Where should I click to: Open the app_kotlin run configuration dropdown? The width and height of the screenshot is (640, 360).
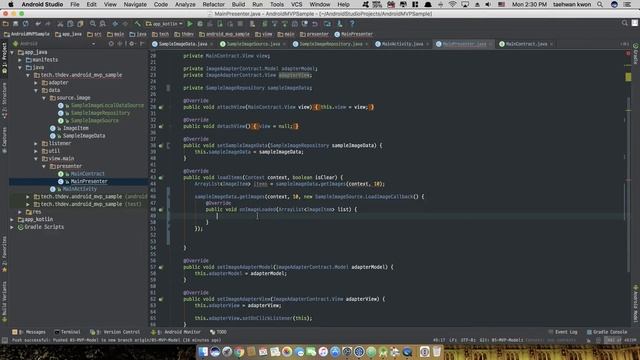[164, 24]
